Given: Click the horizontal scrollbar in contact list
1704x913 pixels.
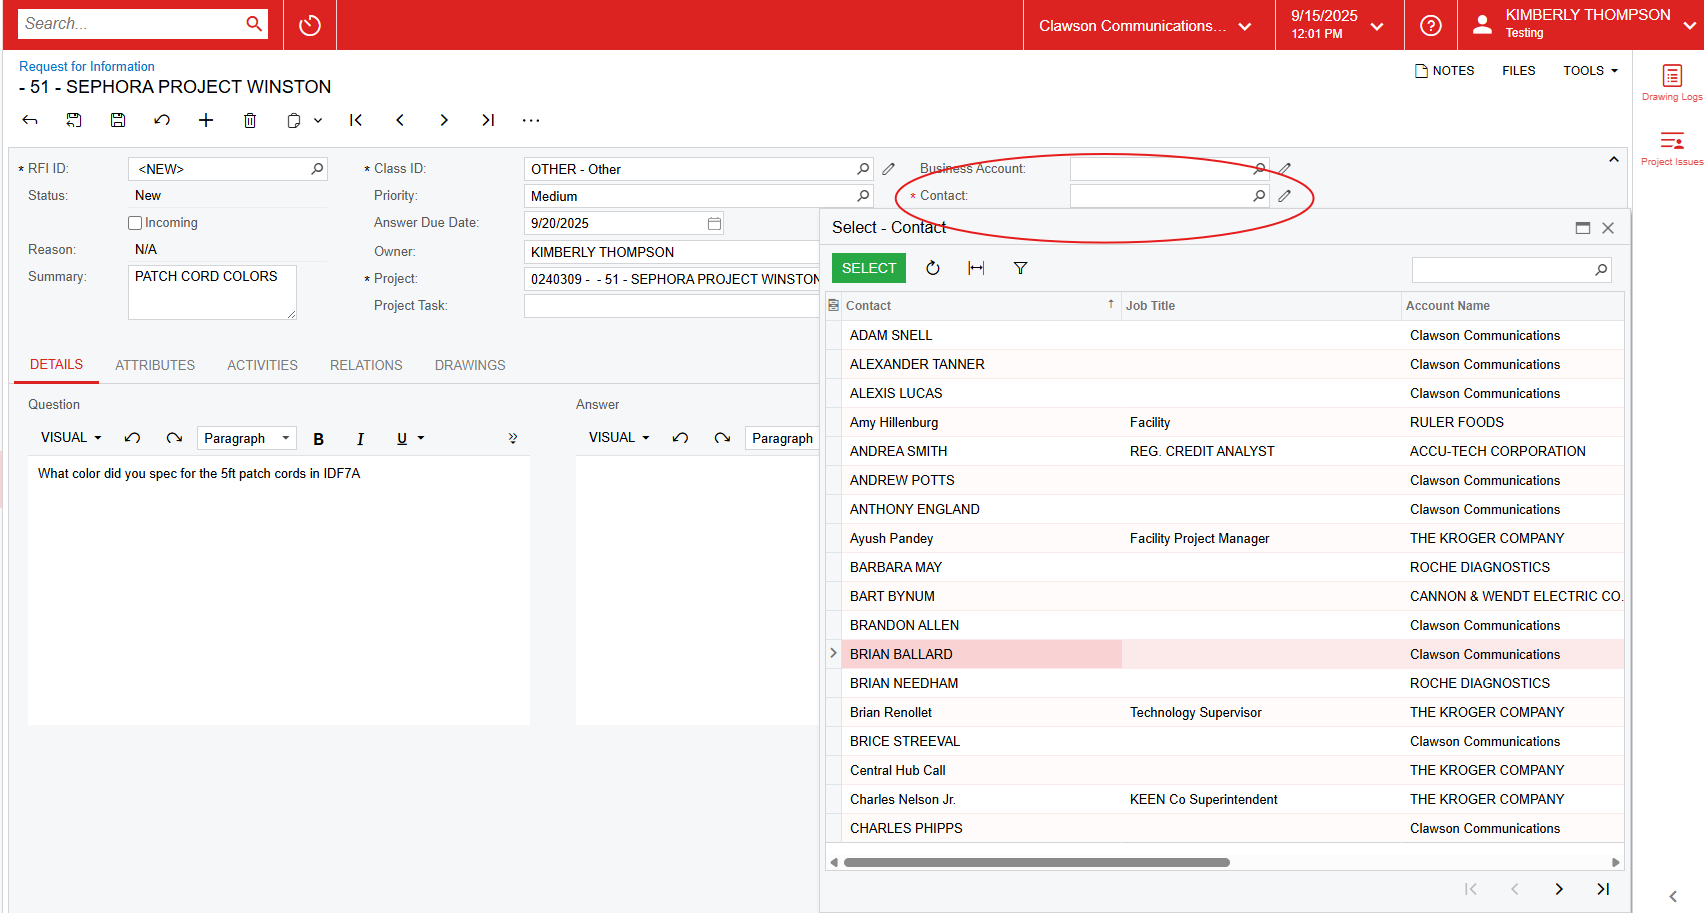Looking at the screenshot, I should pos(1036,862).
